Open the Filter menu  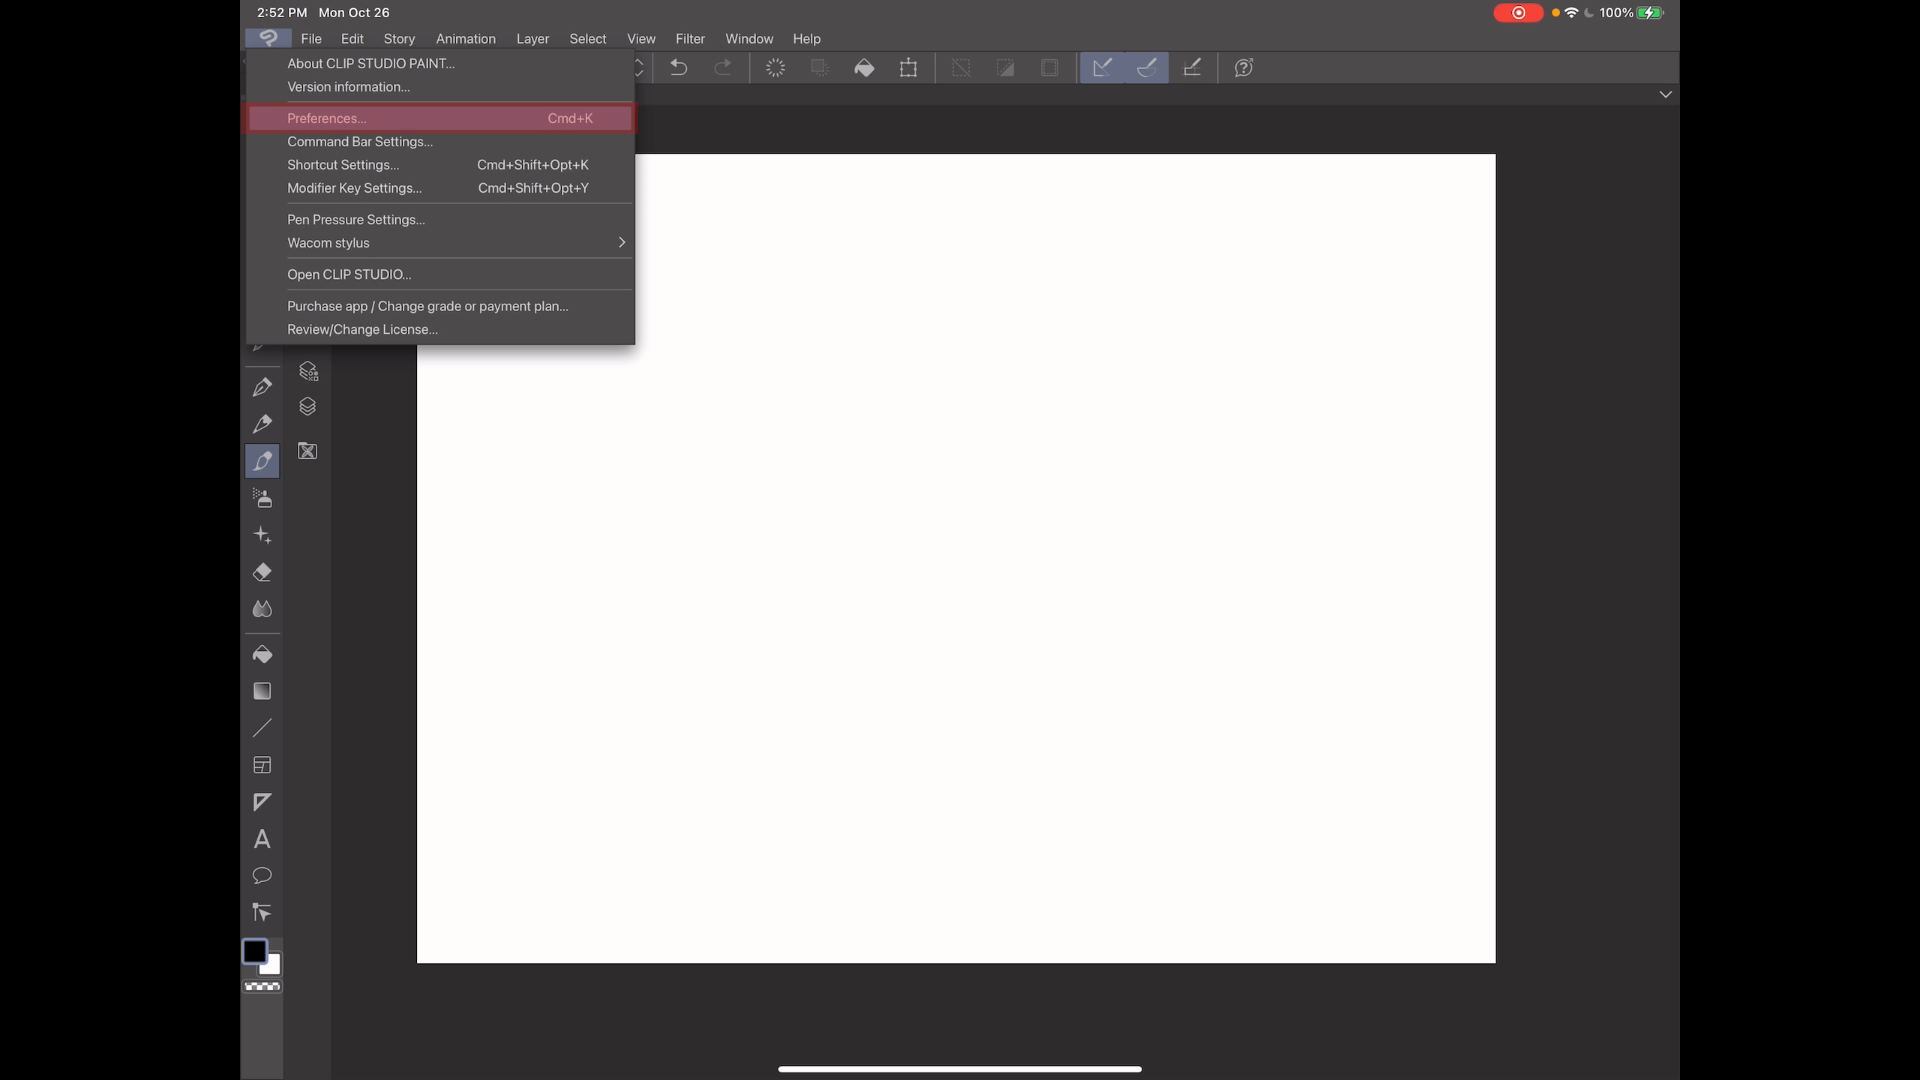[690, 39]
